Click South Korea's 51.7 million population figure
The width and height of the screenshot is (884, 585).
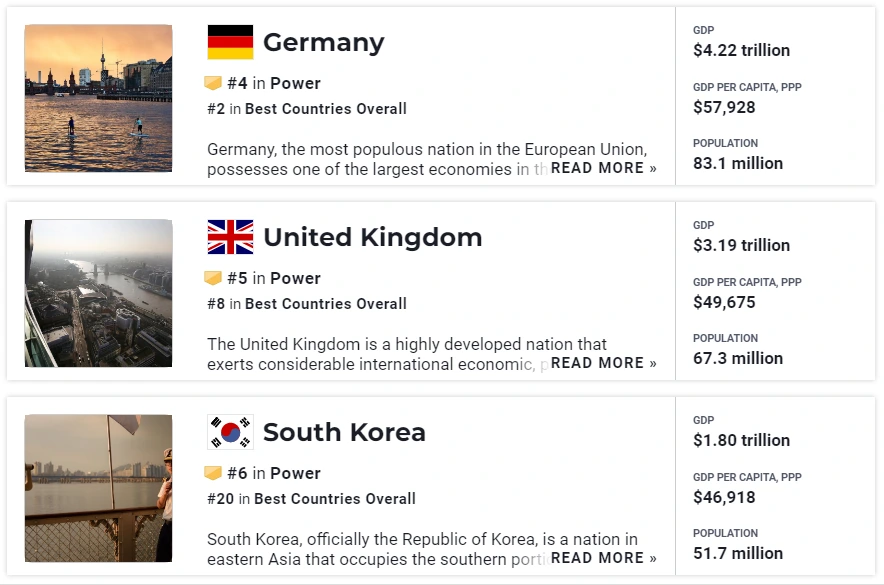(x=738, y=553)
